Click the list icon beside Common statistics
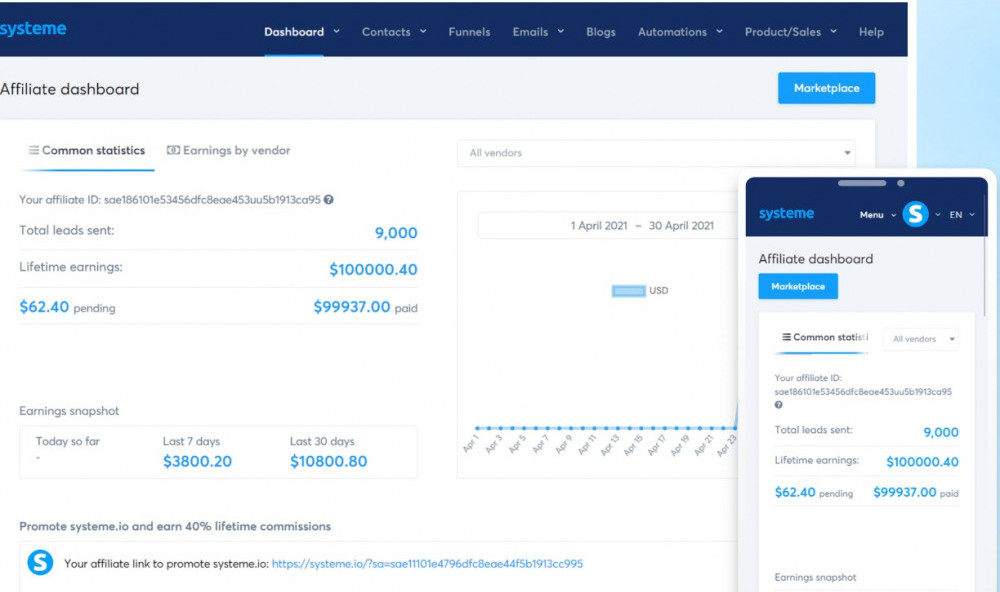Image resolution: width=1000 pixels, height=592 pixels. click(x=33, y=151)
